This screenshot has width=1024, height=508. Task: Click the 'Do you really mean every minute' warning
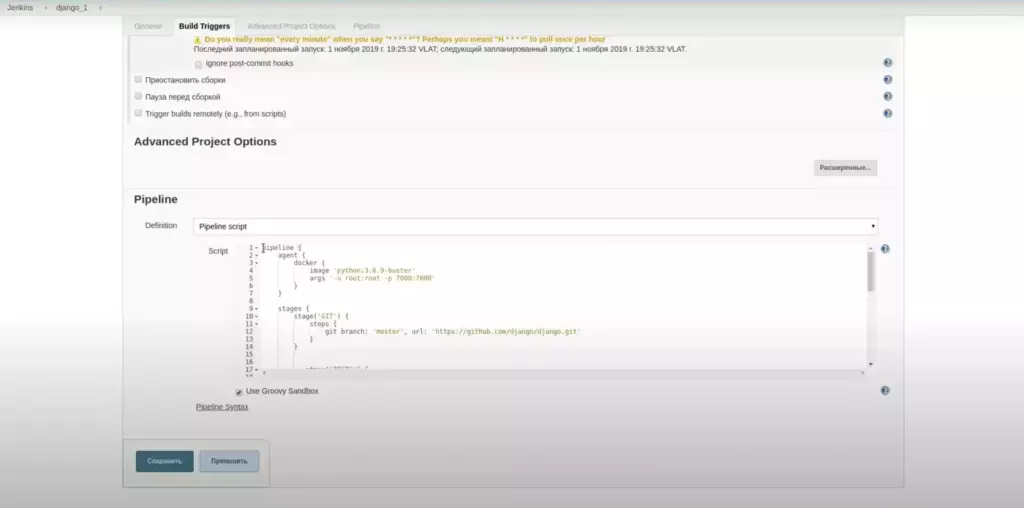(405, 39)
